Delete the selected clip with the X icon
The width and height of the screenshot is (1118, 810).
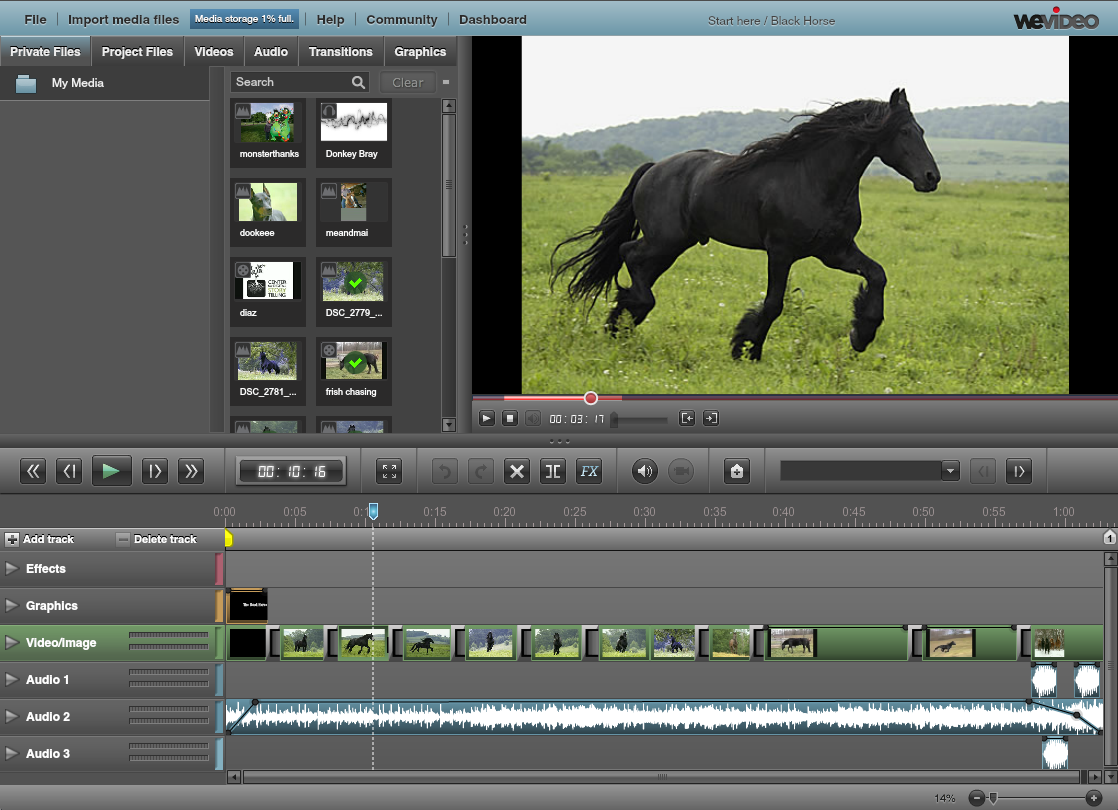click(x=516, y=471)
